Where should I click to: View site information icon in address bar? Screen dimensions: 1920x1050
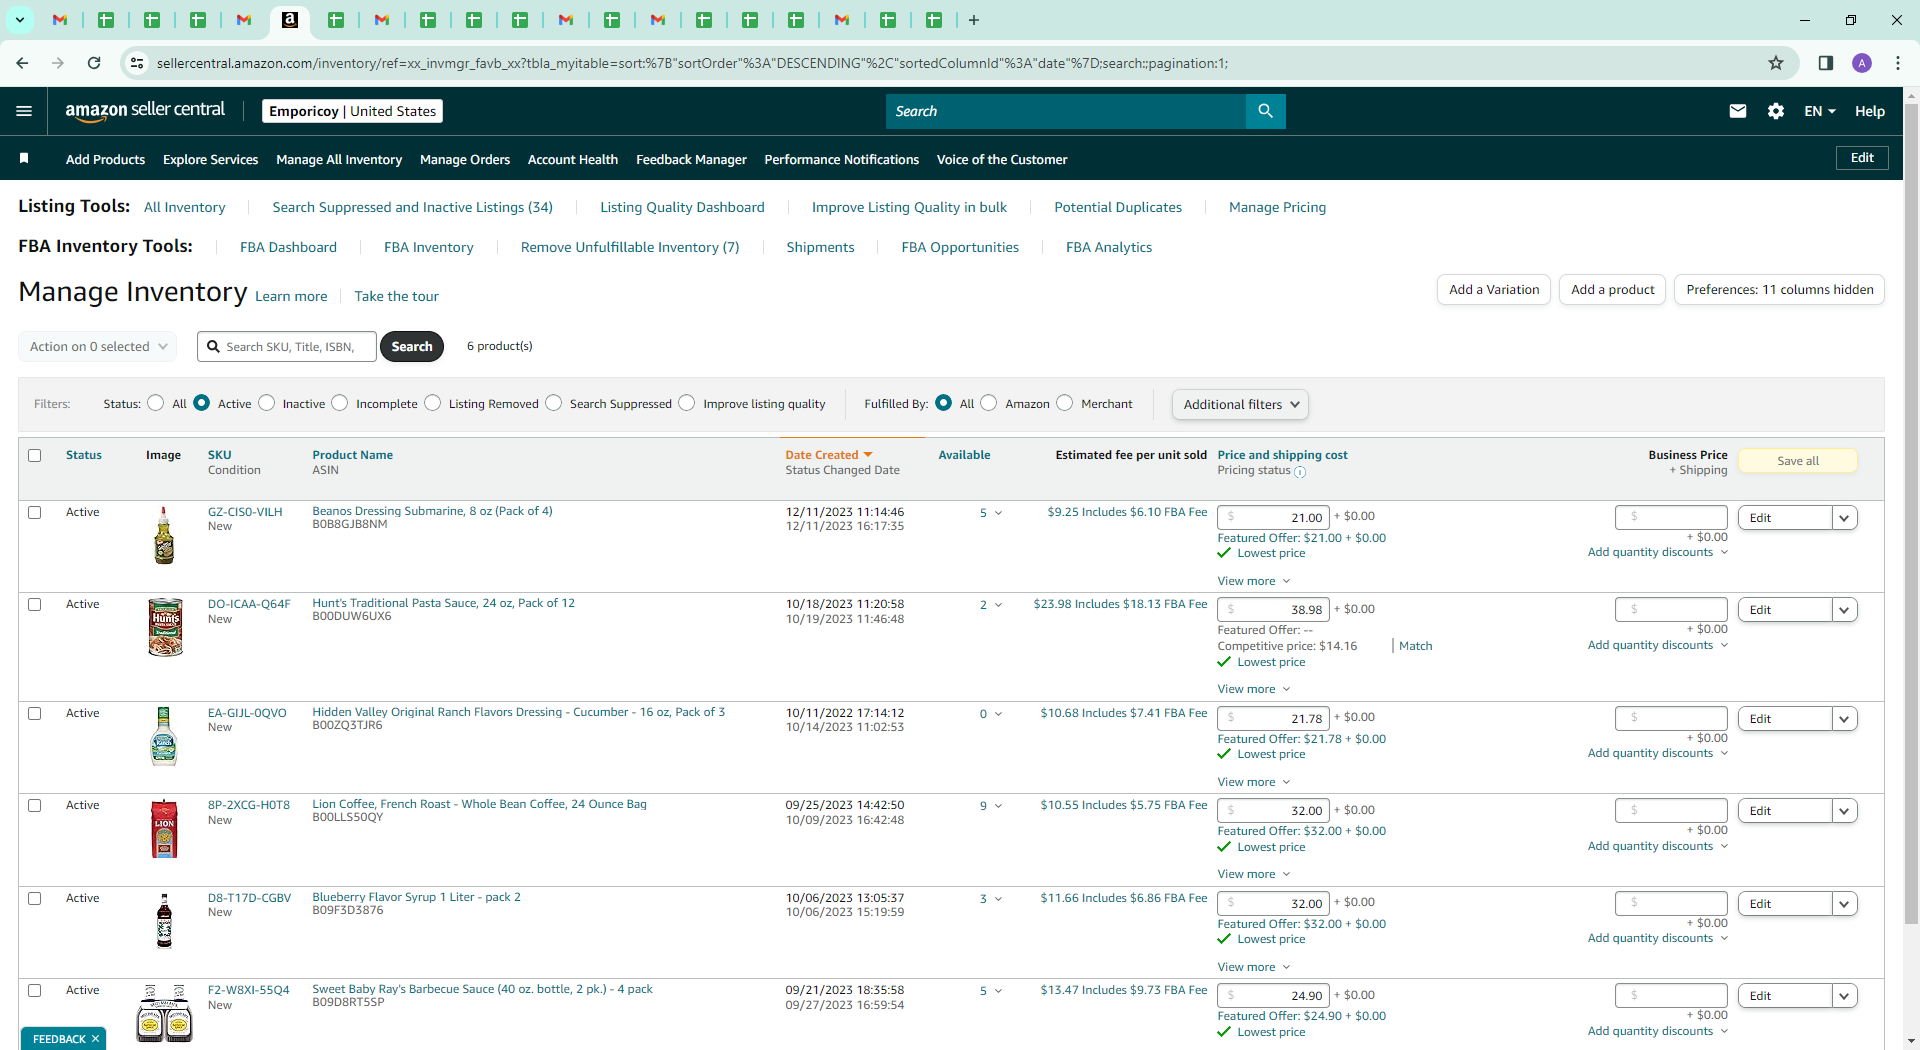[137, 63]
